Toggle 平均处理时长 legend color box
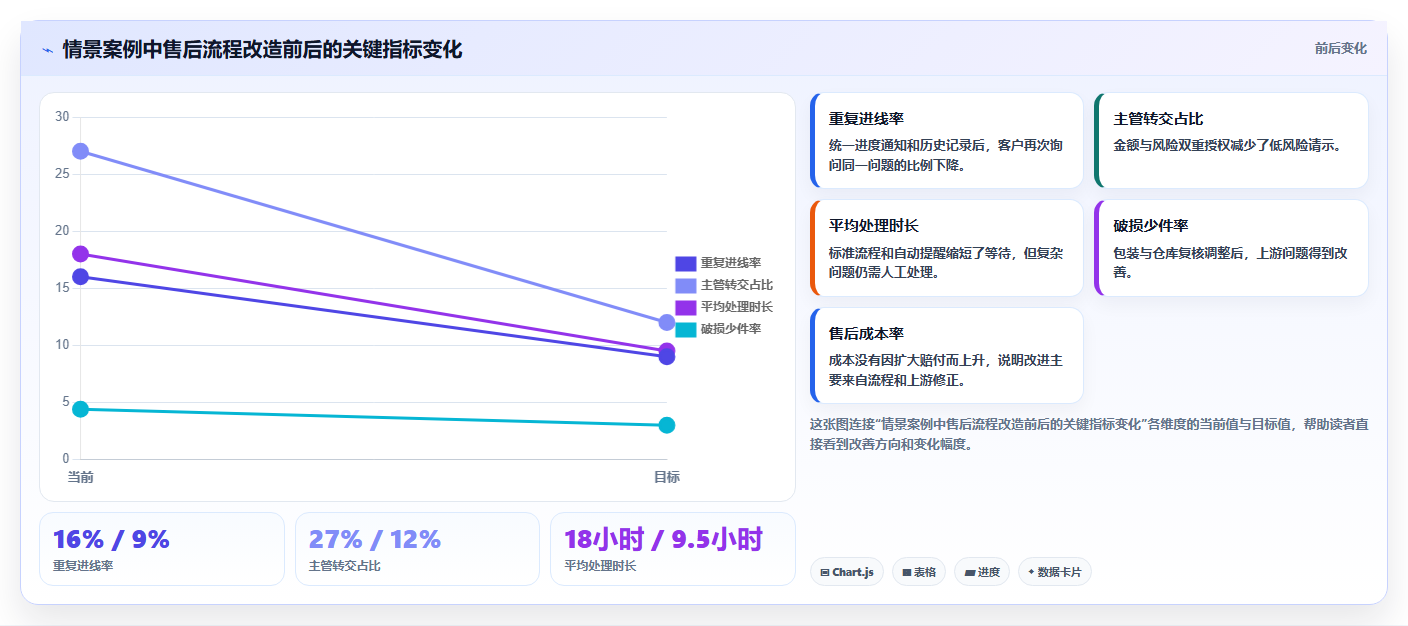Screen dimensions: 1408x626 pyautogui.click(x=685, y=307)
